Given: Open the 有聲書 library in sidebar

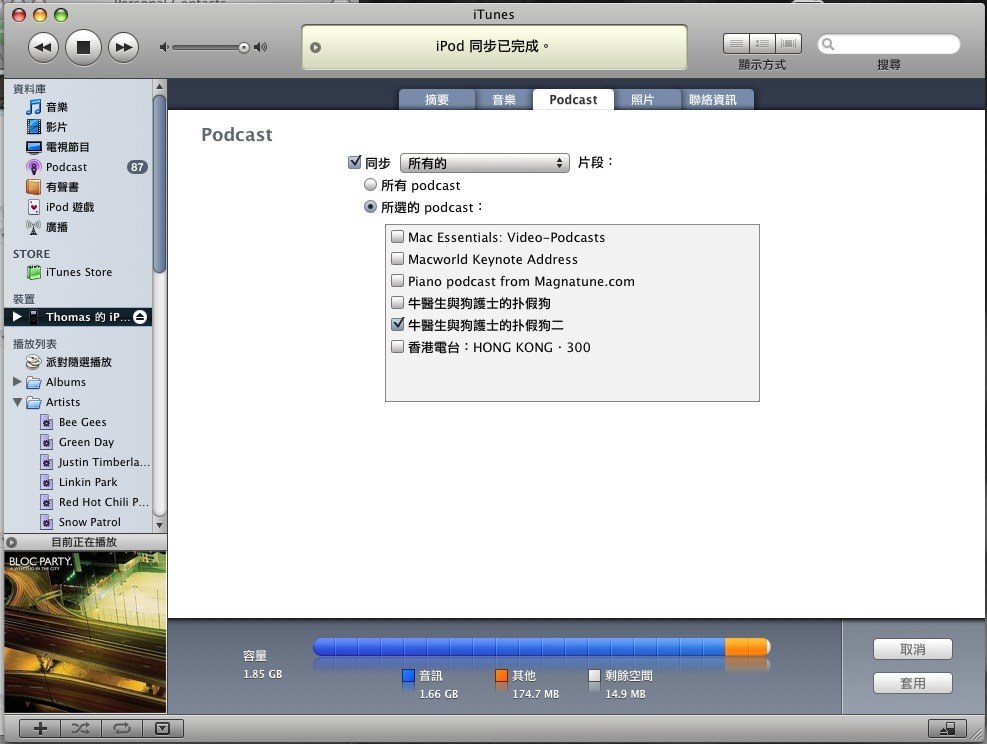Looking at the screenshot, I should tap(78, 187).
